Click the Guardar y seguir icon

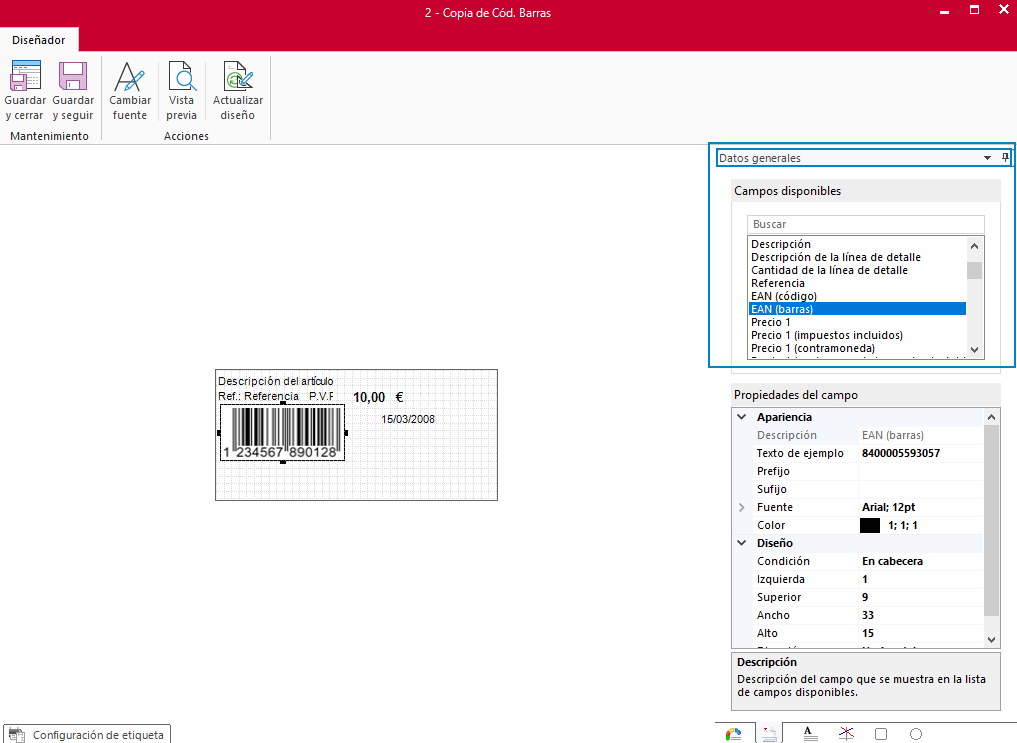click(73, 75)
